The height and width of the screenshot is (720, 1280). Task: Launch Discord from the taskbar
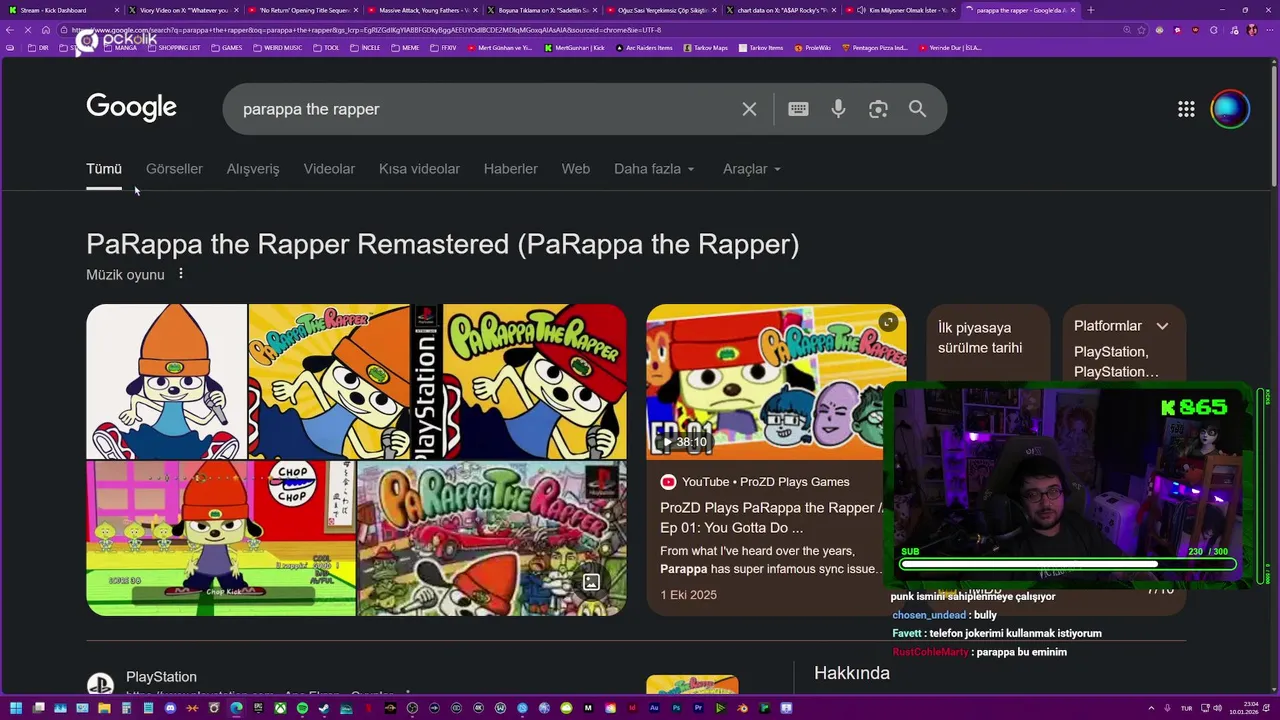170,708
